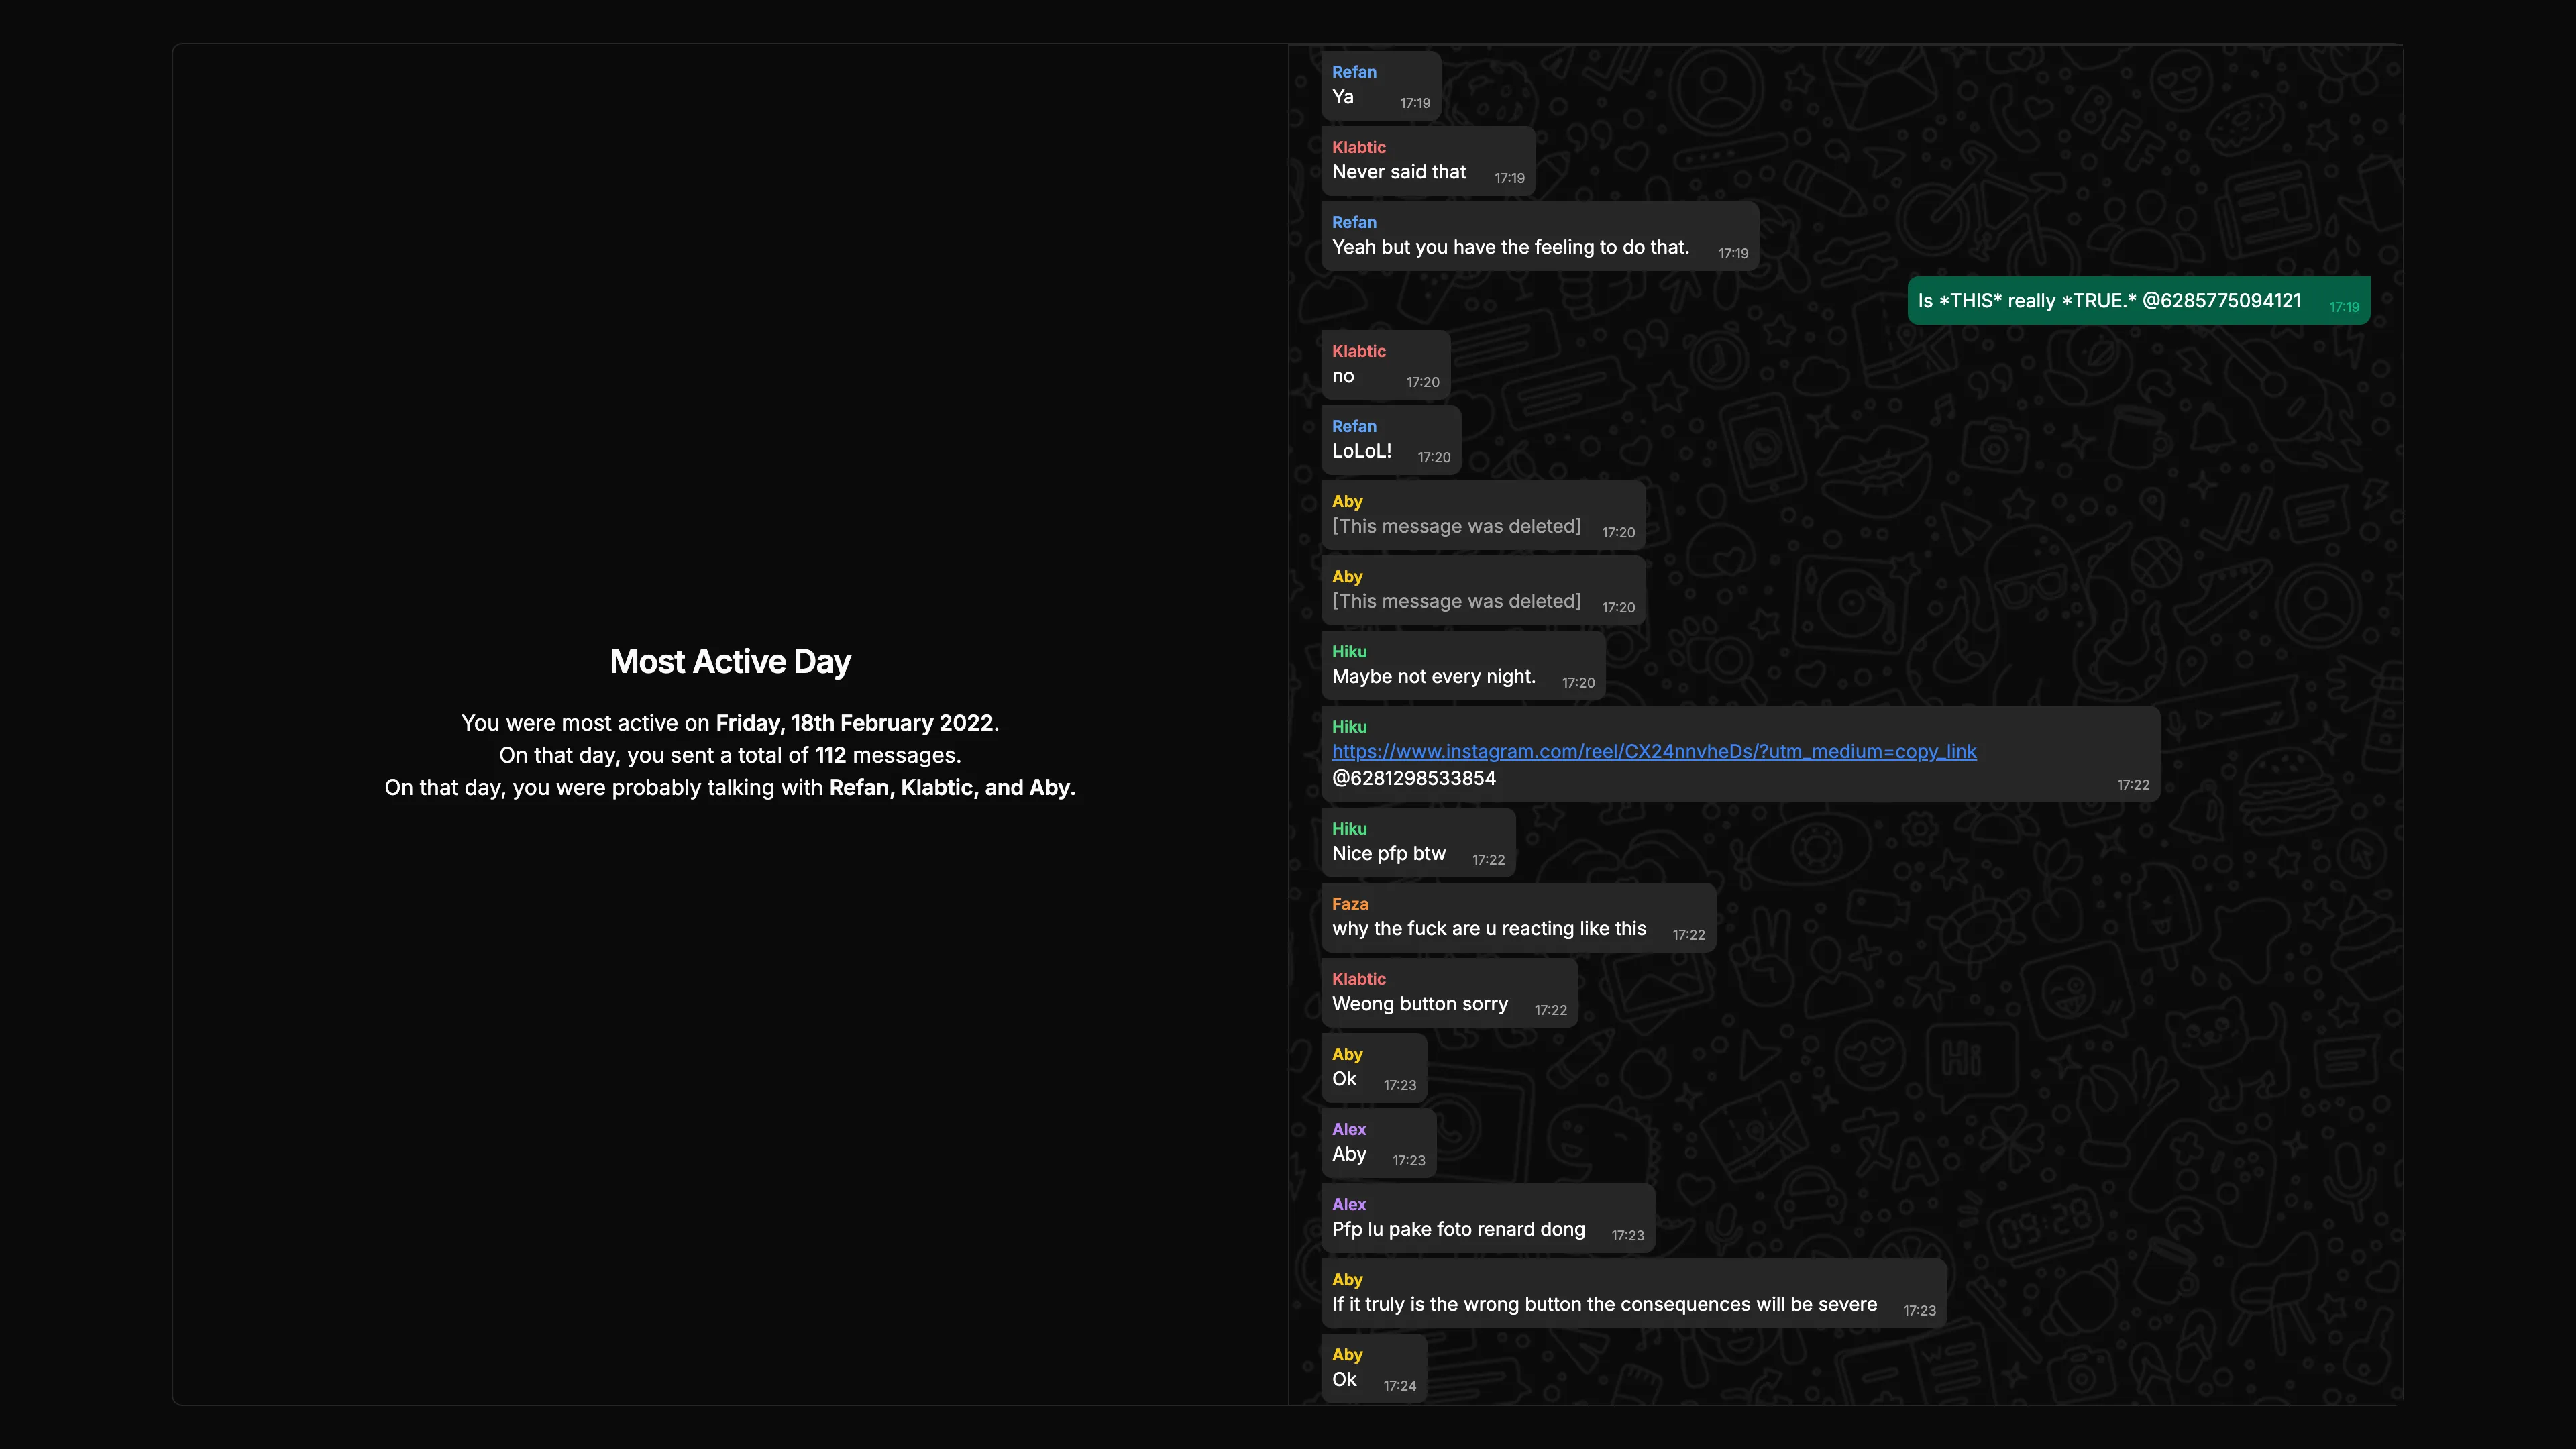Click the @6285775094121 mention in green bubble
Image resolution: width=2576 pixels, height=1449 pixels.
2221,301
